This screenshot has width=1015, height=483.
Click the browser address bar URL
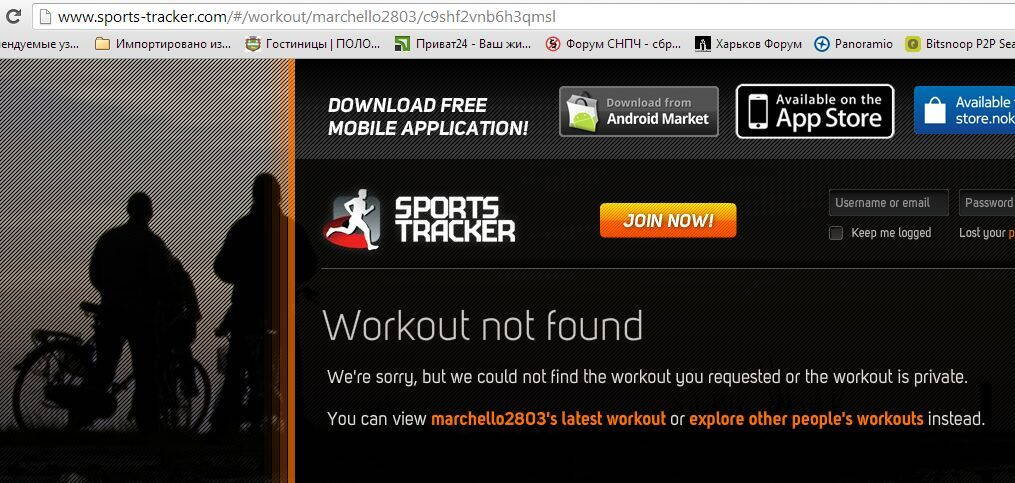(x=307, y=17)
